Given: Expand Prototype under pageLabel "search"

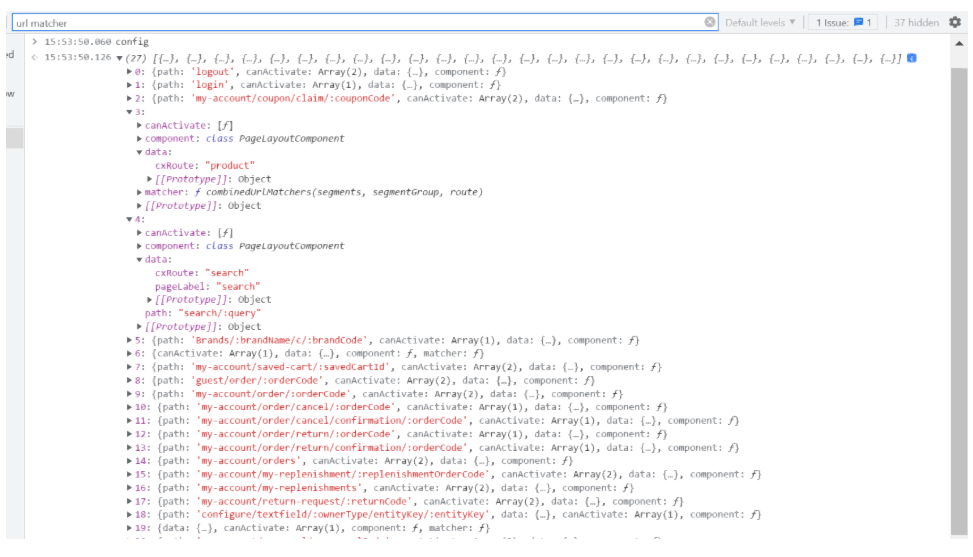Looking at the screenshot, I should coord(150,300).
